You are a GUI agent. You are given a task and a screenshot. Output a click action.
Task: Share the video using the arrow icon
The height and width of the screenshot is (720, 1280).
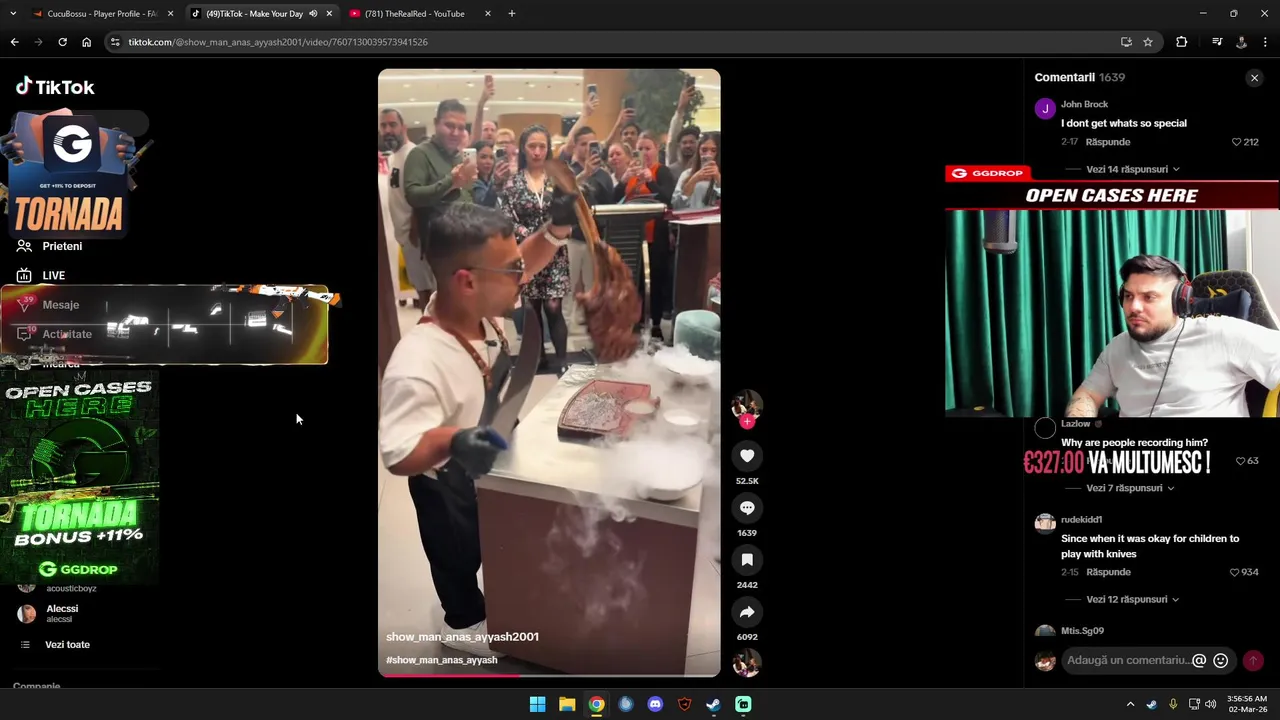(747, 612)
